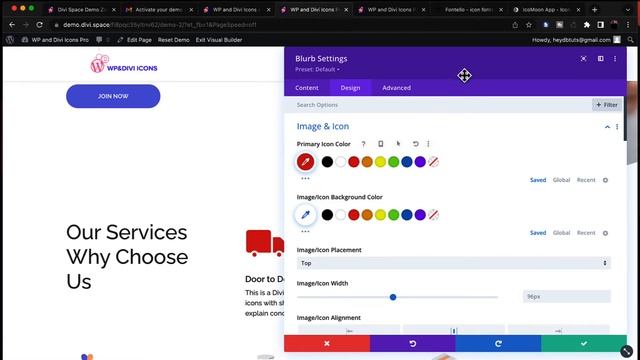
Task: Click the Image/Icon Width slider handle
Action: pos(393,297)
